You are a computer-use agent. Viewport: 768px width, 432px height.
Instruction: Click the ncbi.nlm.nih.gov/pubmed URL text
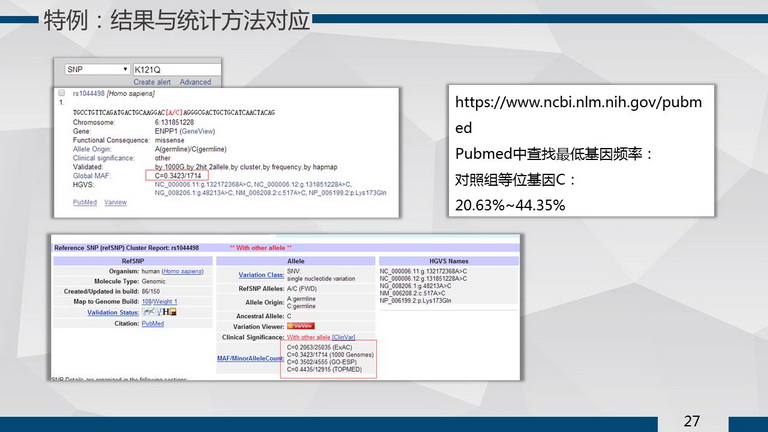click(x=578, y=115)
